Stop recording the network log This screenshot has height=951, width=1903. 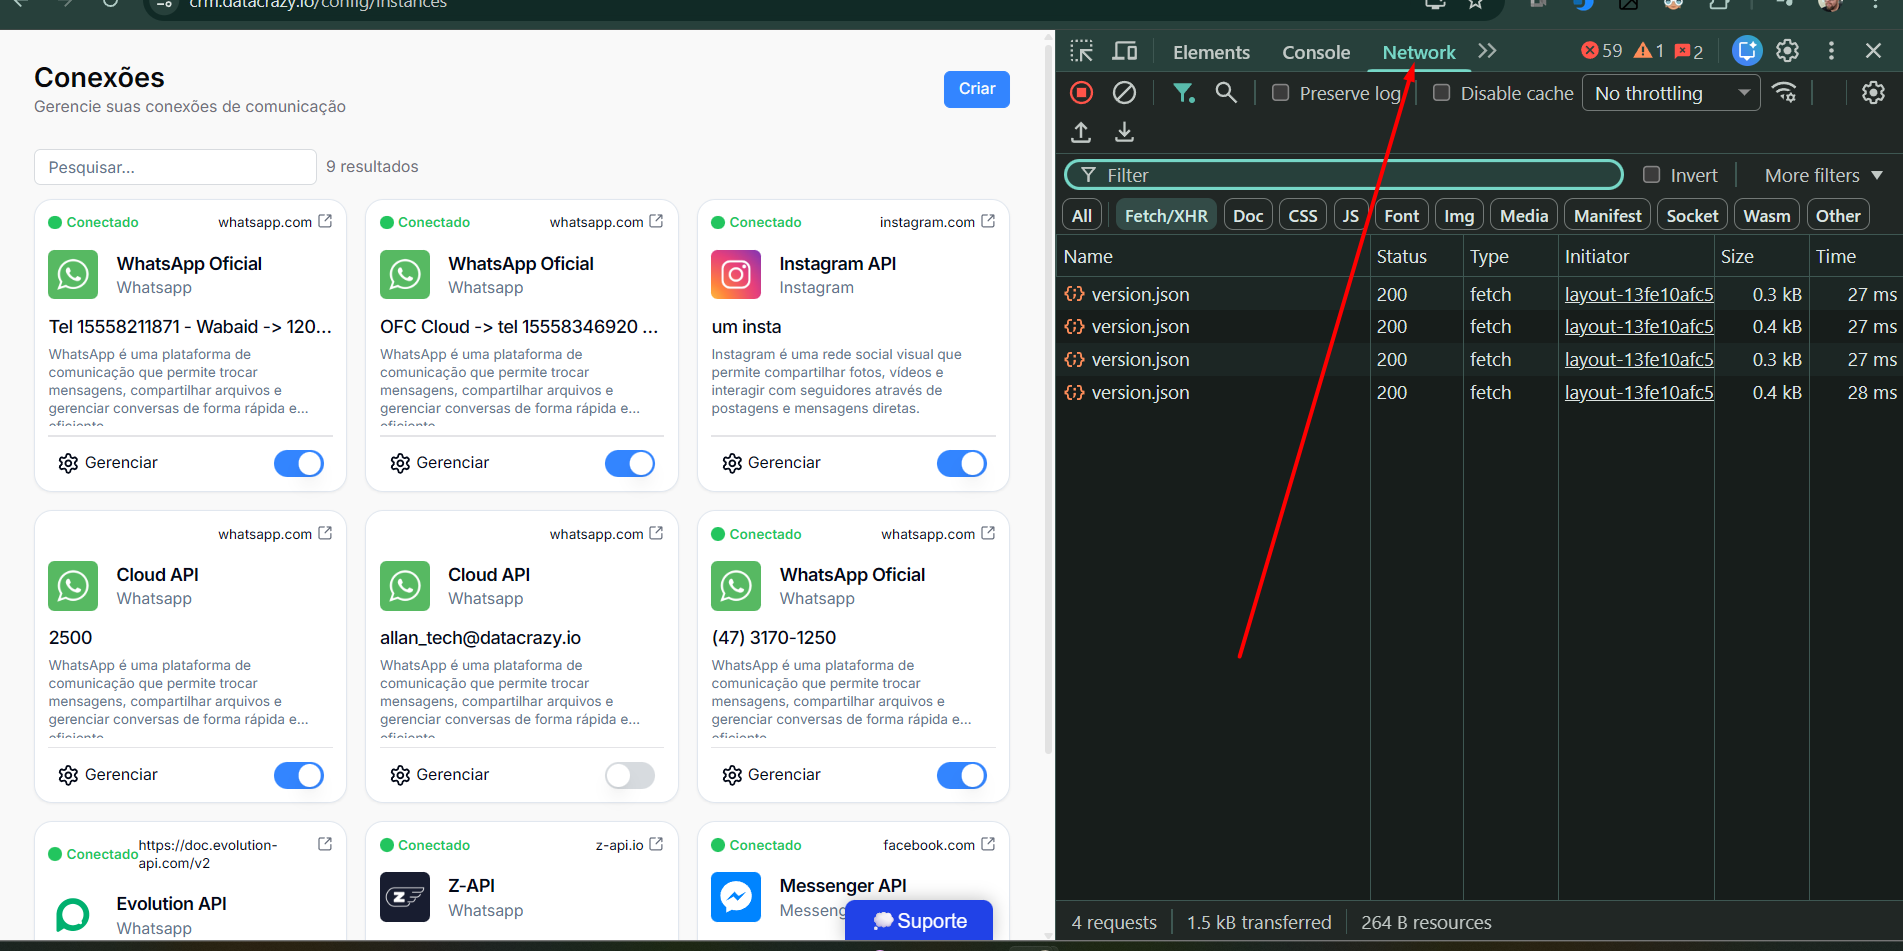(x=1081, y=93)
